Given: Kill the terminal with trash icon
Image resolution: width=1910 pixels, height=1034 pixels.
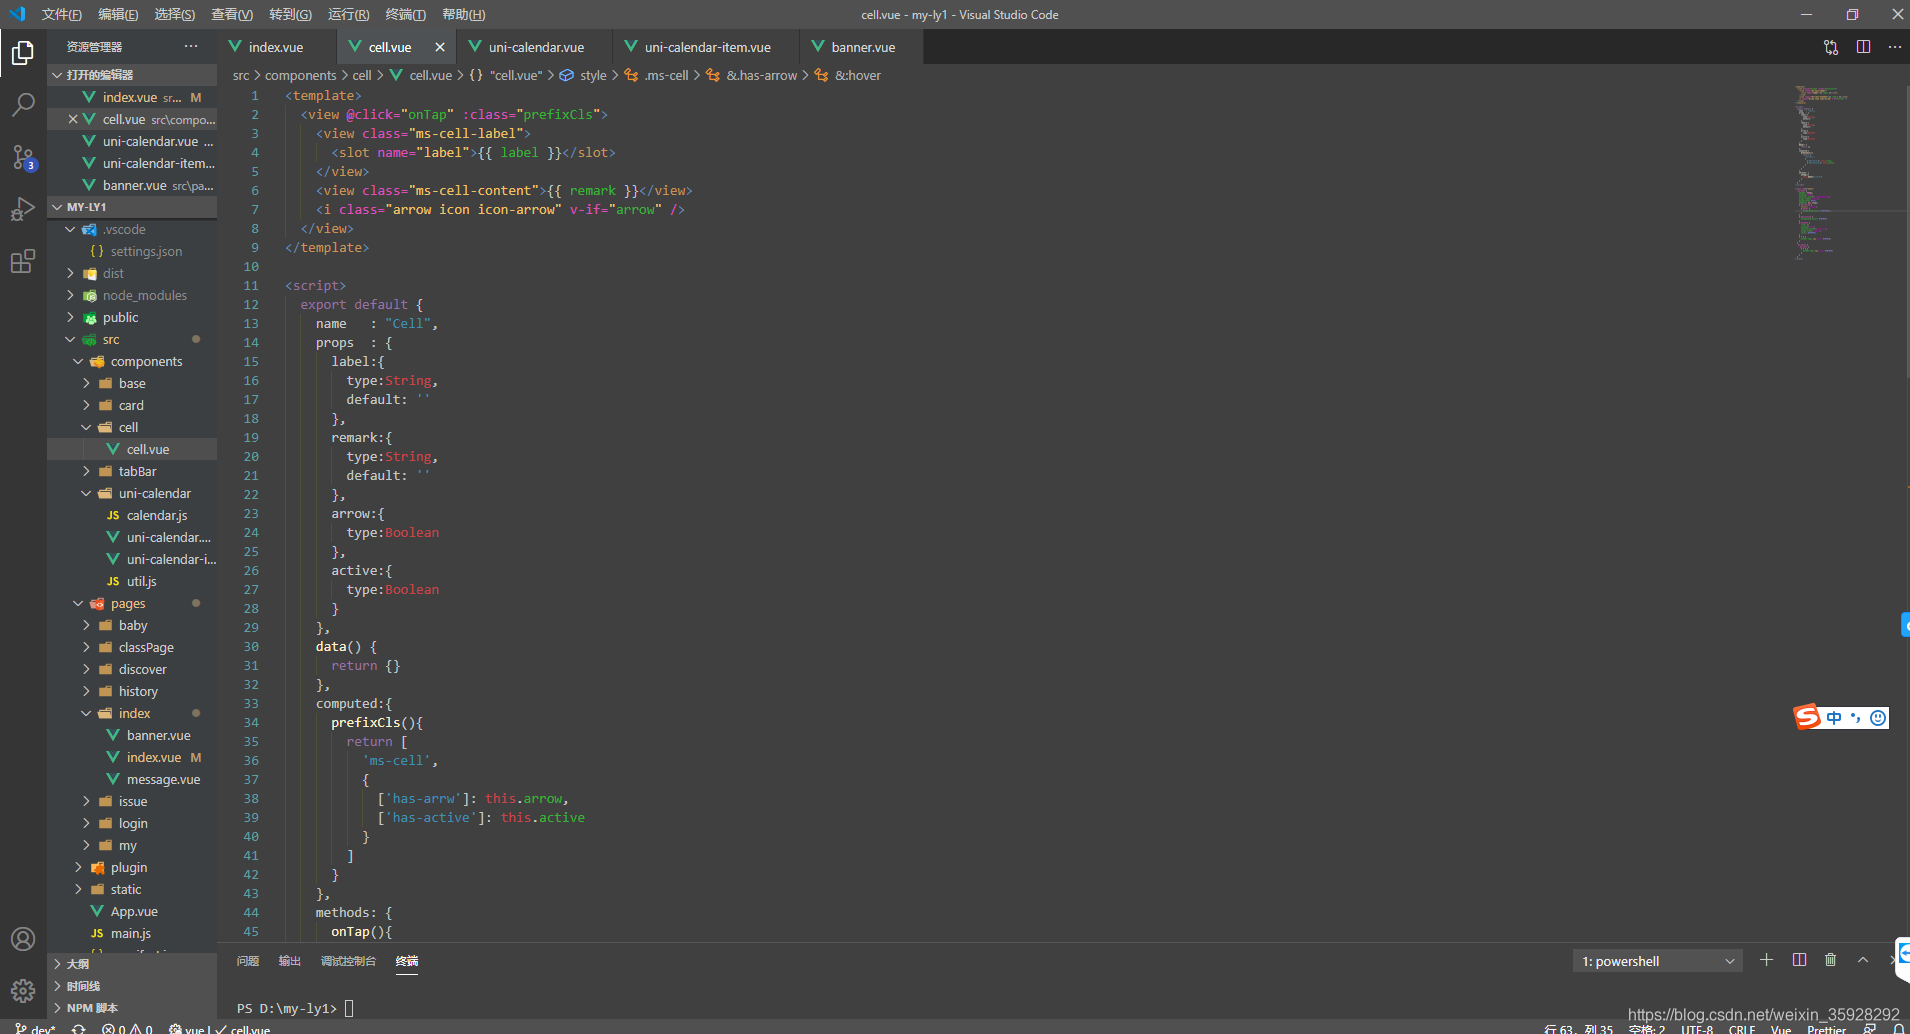Looking at the screenshot, I should (x=1831, y=960).
